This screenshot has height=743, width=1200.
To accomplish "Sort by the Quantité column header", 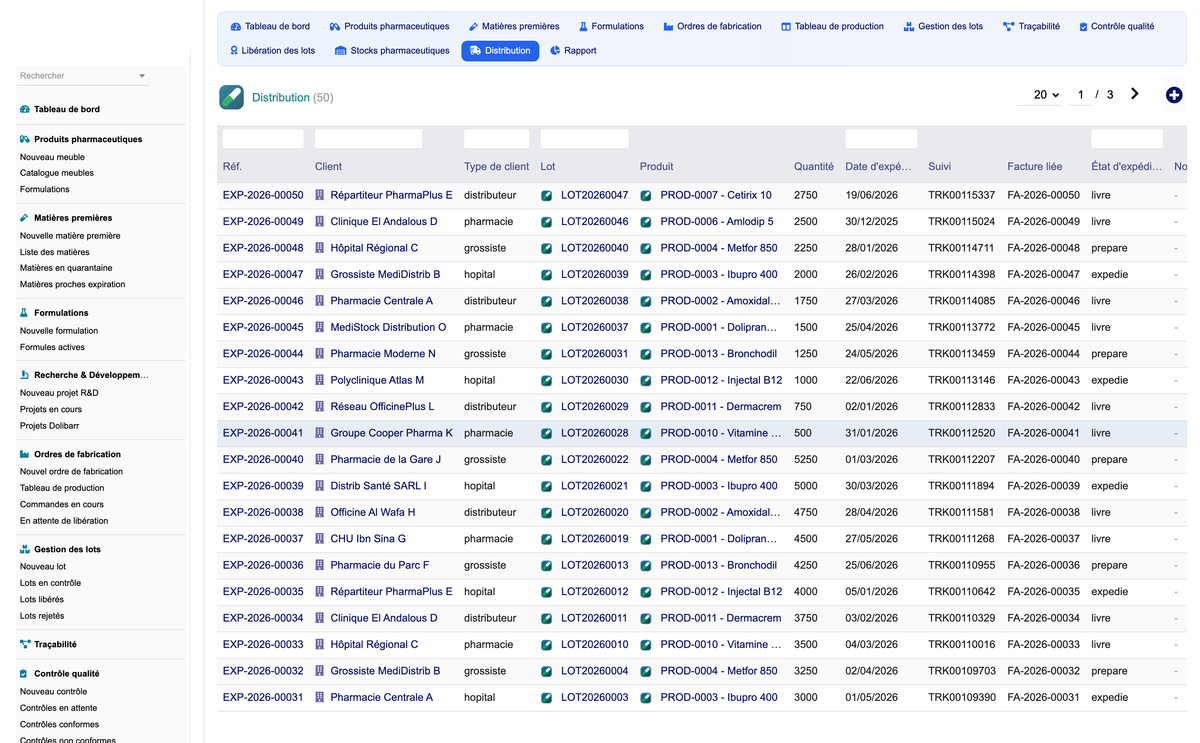I will coord(814,167).
